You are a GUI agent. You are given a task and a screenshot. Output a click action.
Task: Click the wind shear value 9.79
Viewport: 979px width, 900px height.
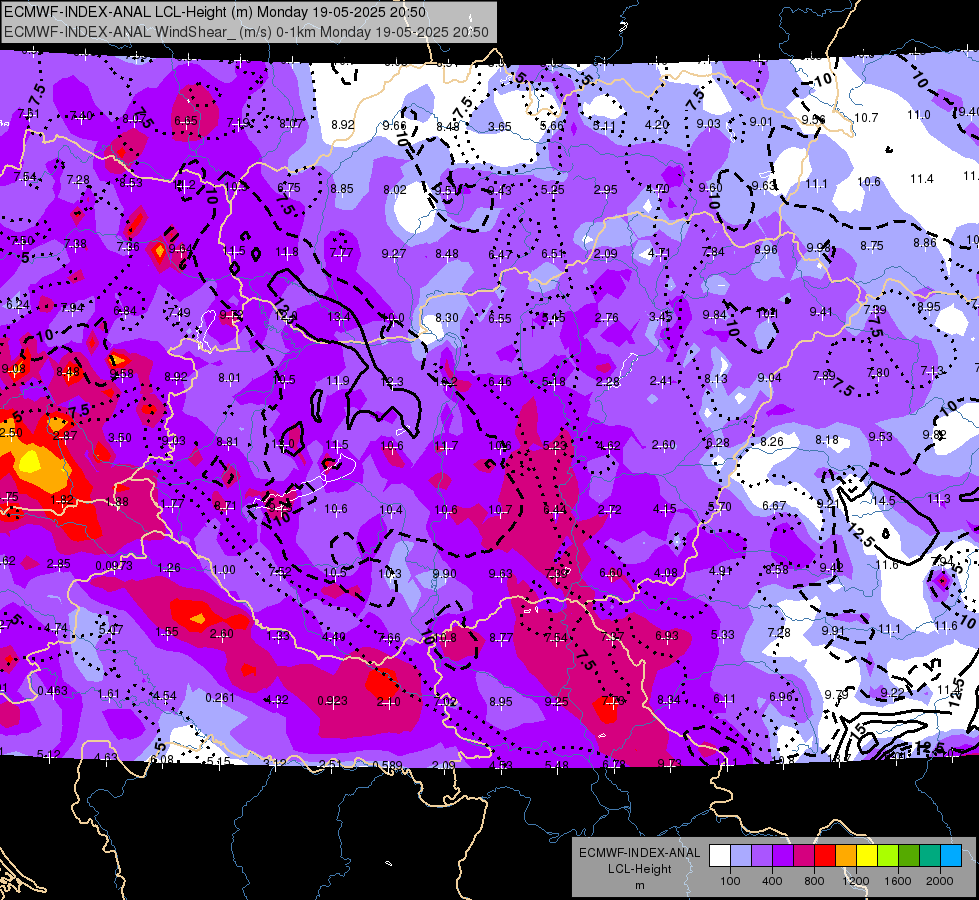tap(836, 695)
